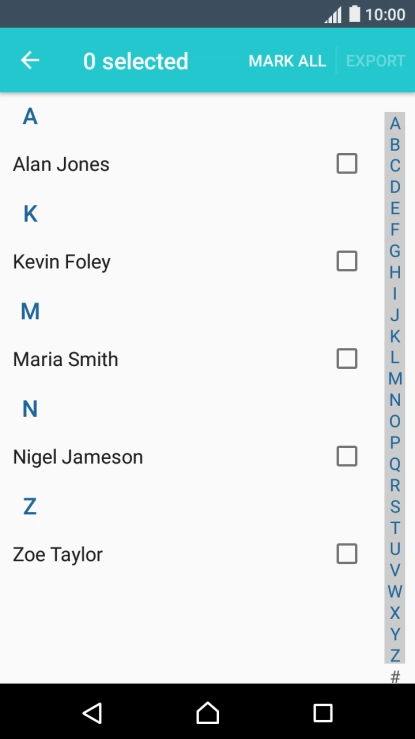Jump to # symbol in index bar

tap(395, 677)
